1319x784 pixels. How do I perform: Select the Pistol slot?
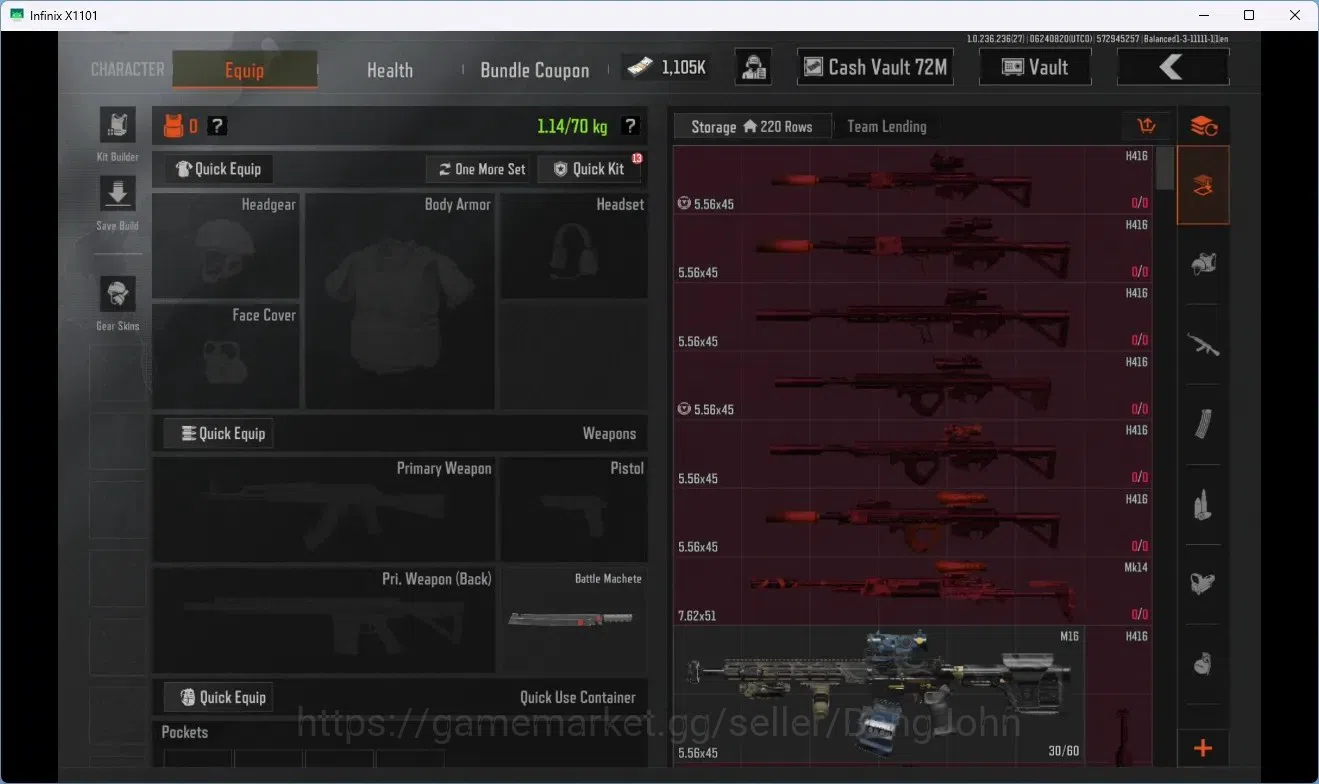pos(574,509)
